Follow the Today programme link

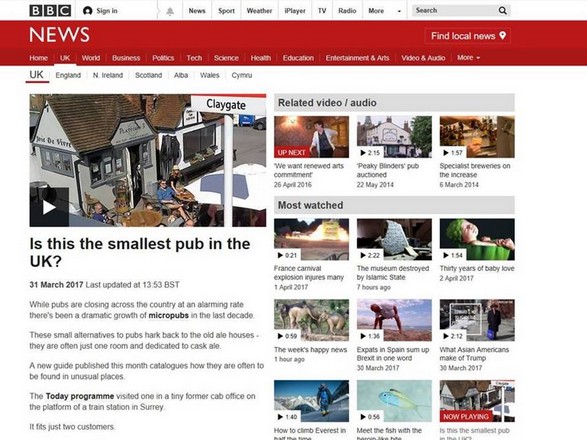click(80, 396)
